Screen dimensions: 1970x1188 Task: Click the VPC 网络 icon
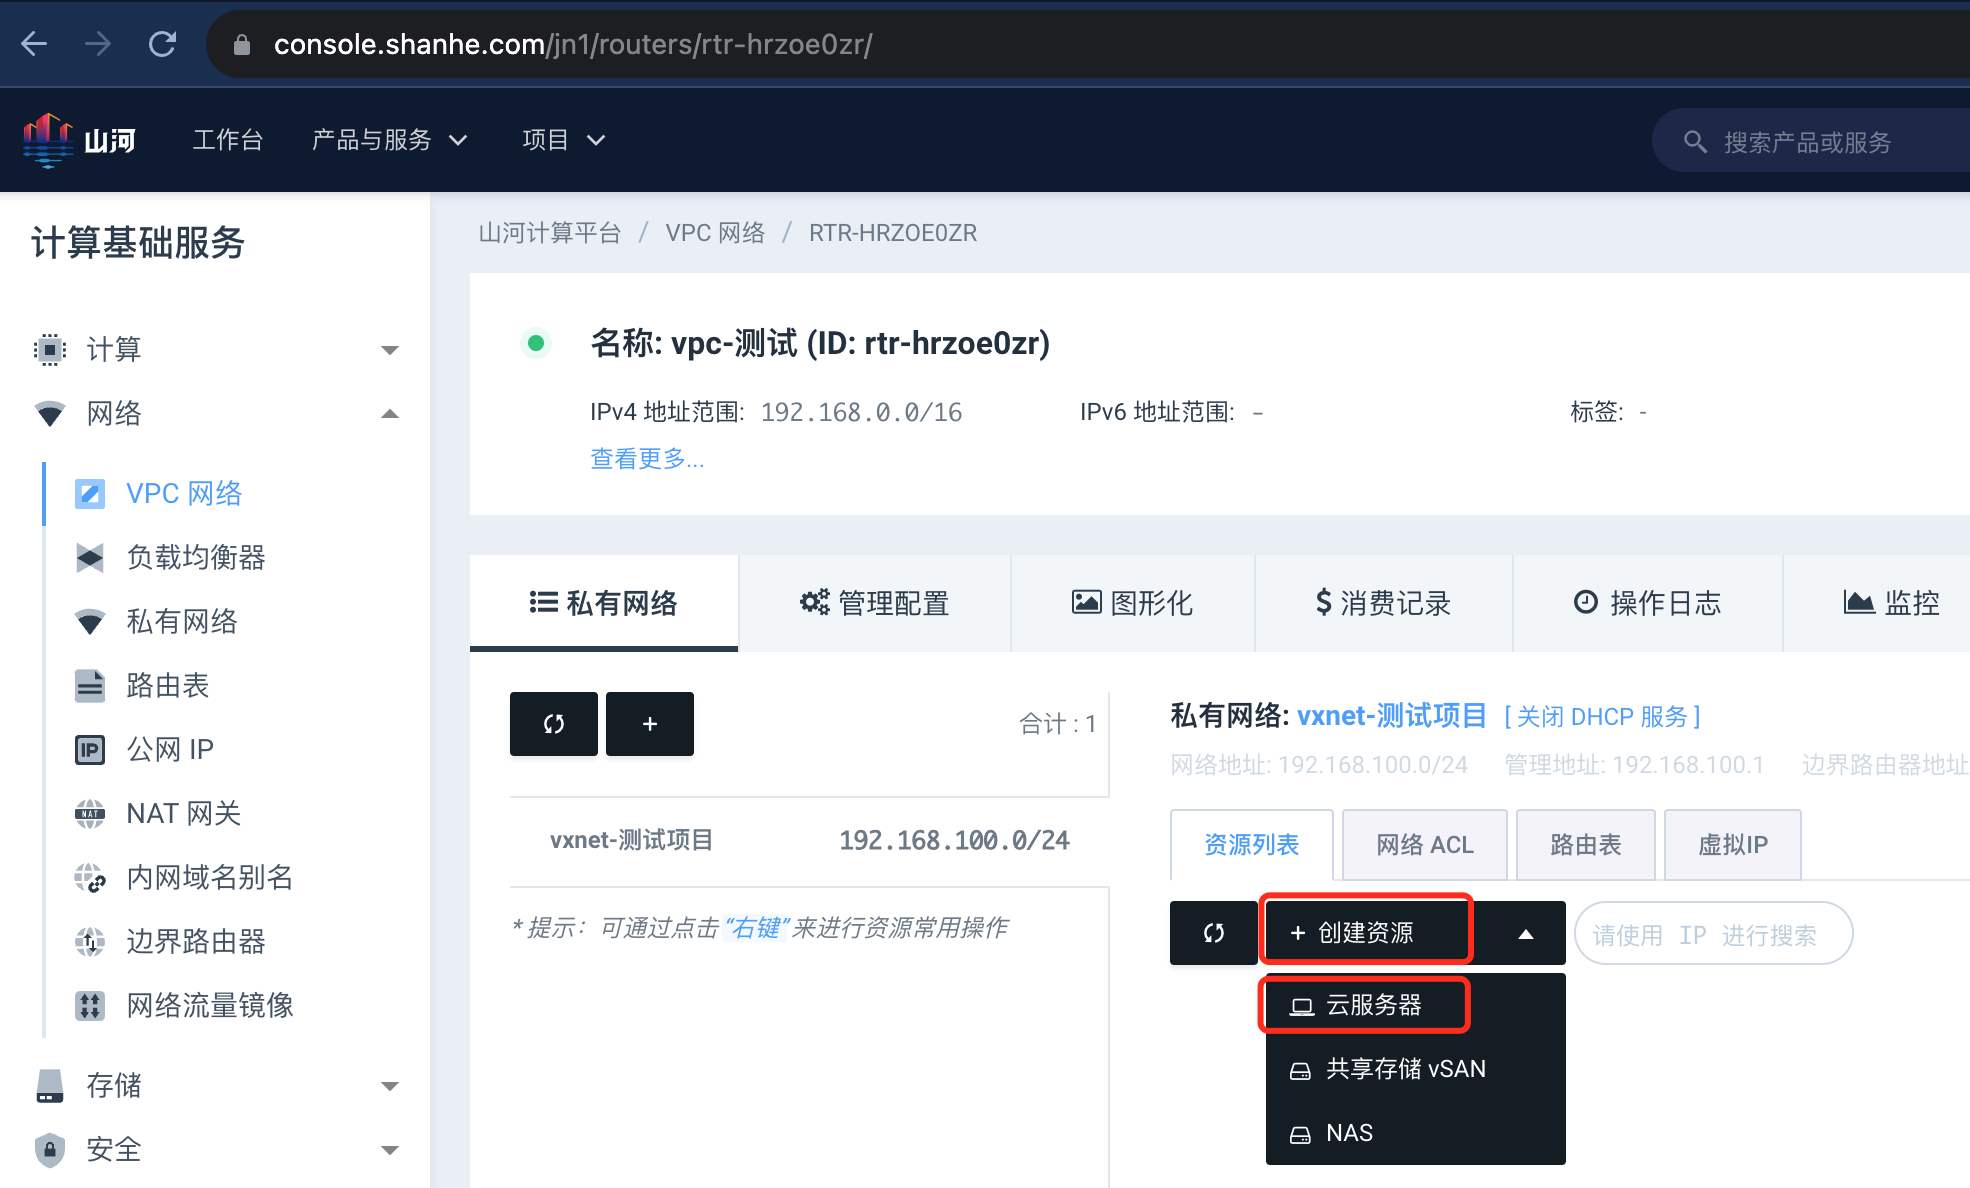click(x=90, y=493)
